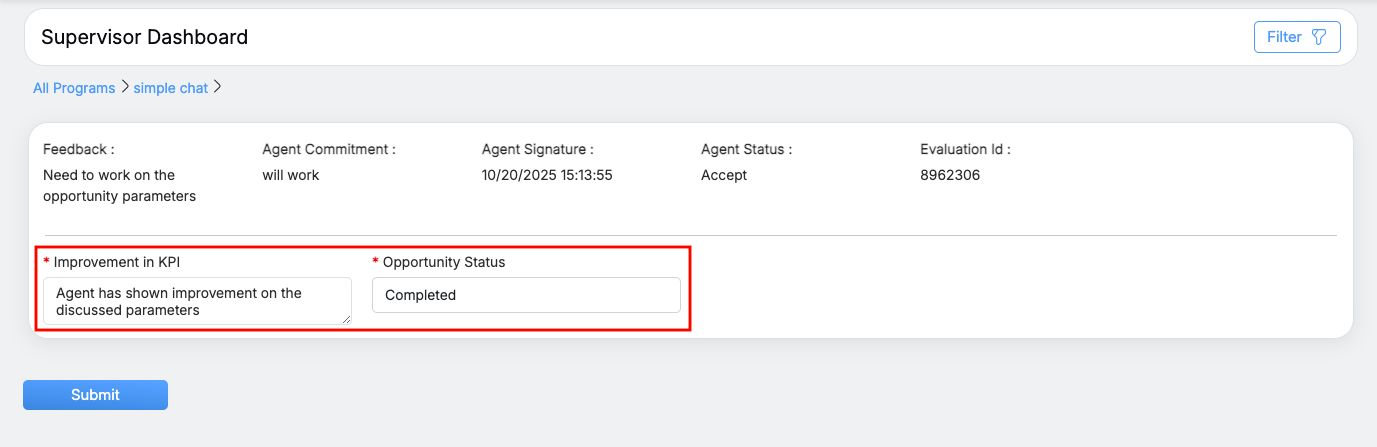Image resolution: width=1377 pixels, height=447 pixels.
Task: Focus the Improvement in KPI text area
Action: click(197, 301)
